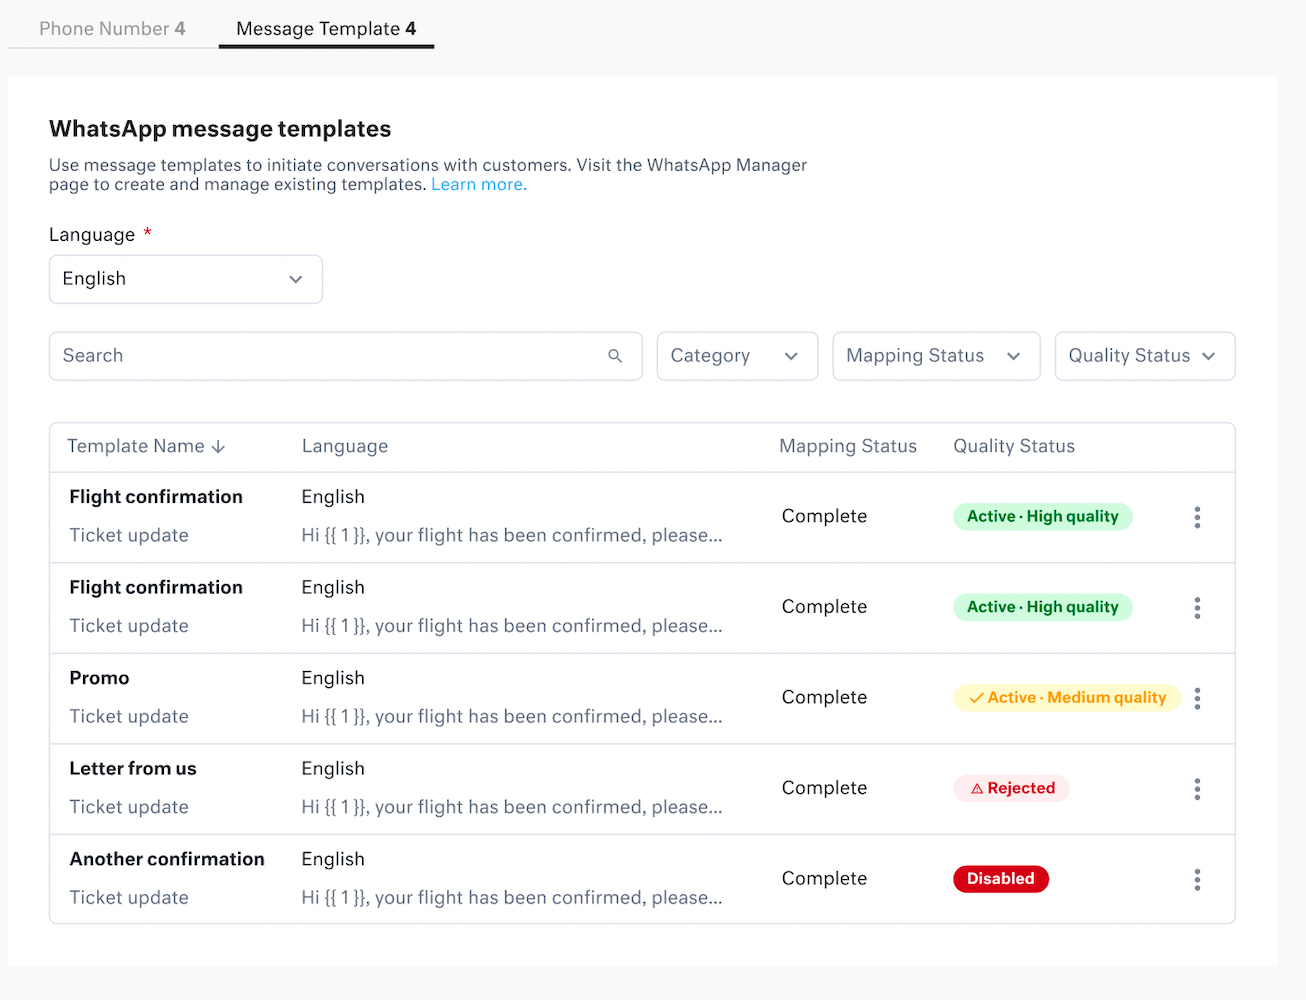Click the Quality Status column header
1306x1000 pixels.
tap(1013, 447)
